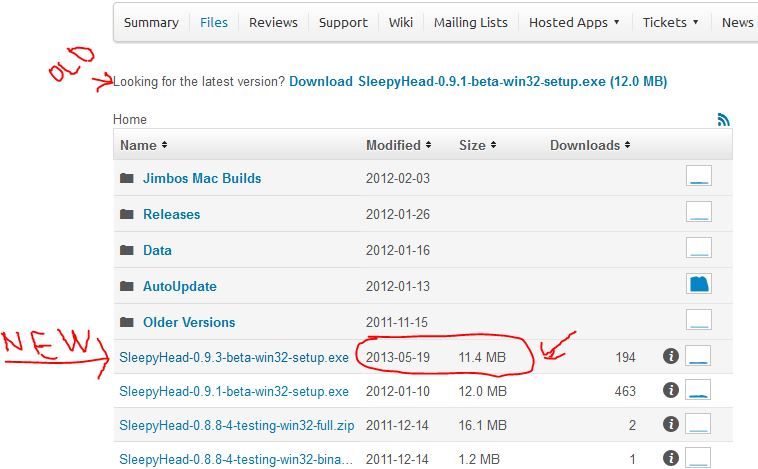758x469 pixels.
Task: Download SleepyHead-0.8.8-4-testing-win32-full.zip
Action: point(237,425)
